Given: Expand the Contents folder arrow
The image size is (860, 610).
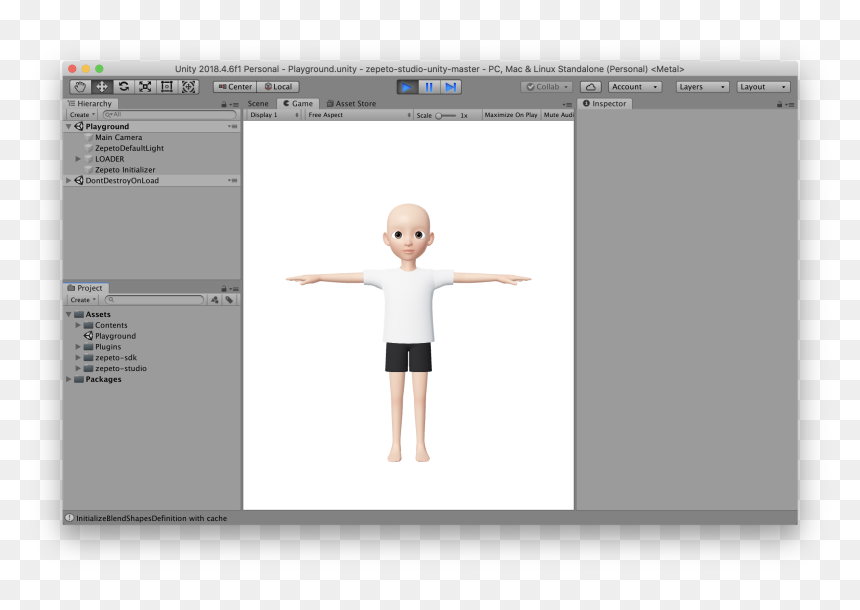Looking at the screenshot, I should tap(78, 325).
